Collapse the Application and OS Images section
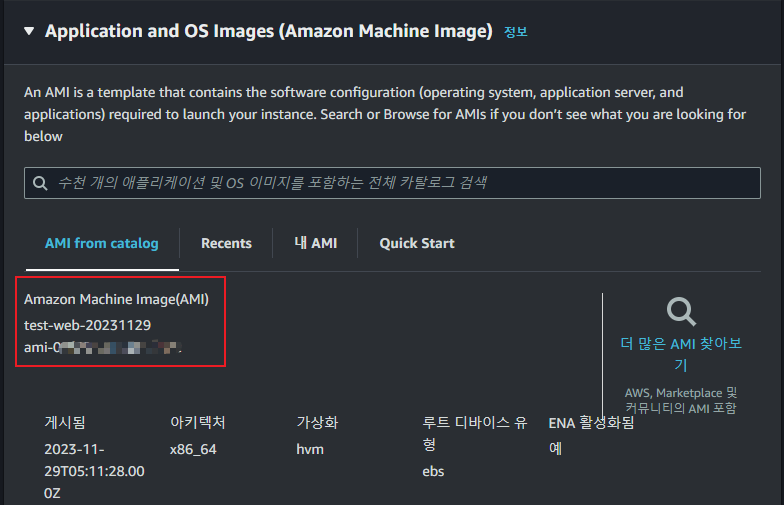 [29, 31]
